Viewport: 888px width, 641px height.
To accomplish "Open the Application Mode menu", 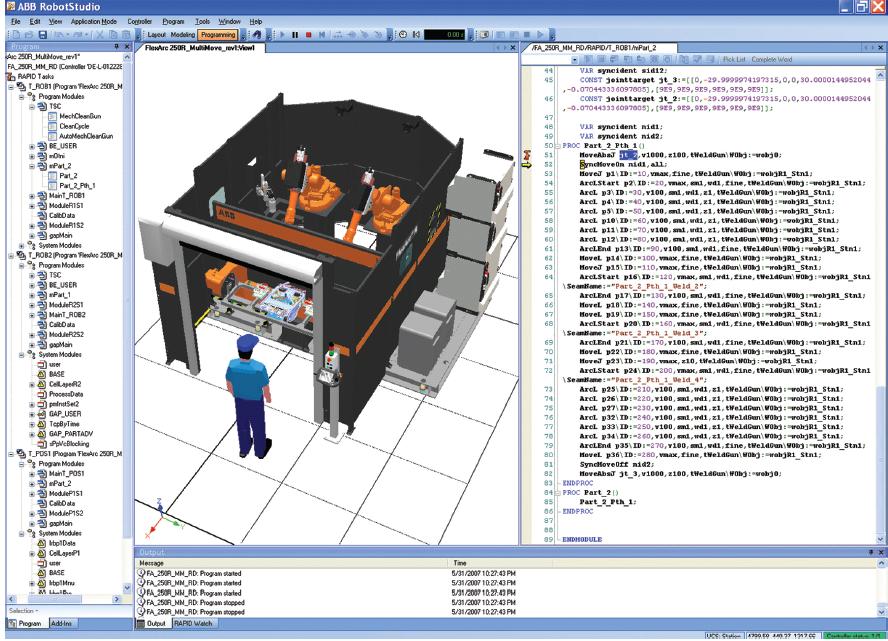I will (x=93, y=22).
